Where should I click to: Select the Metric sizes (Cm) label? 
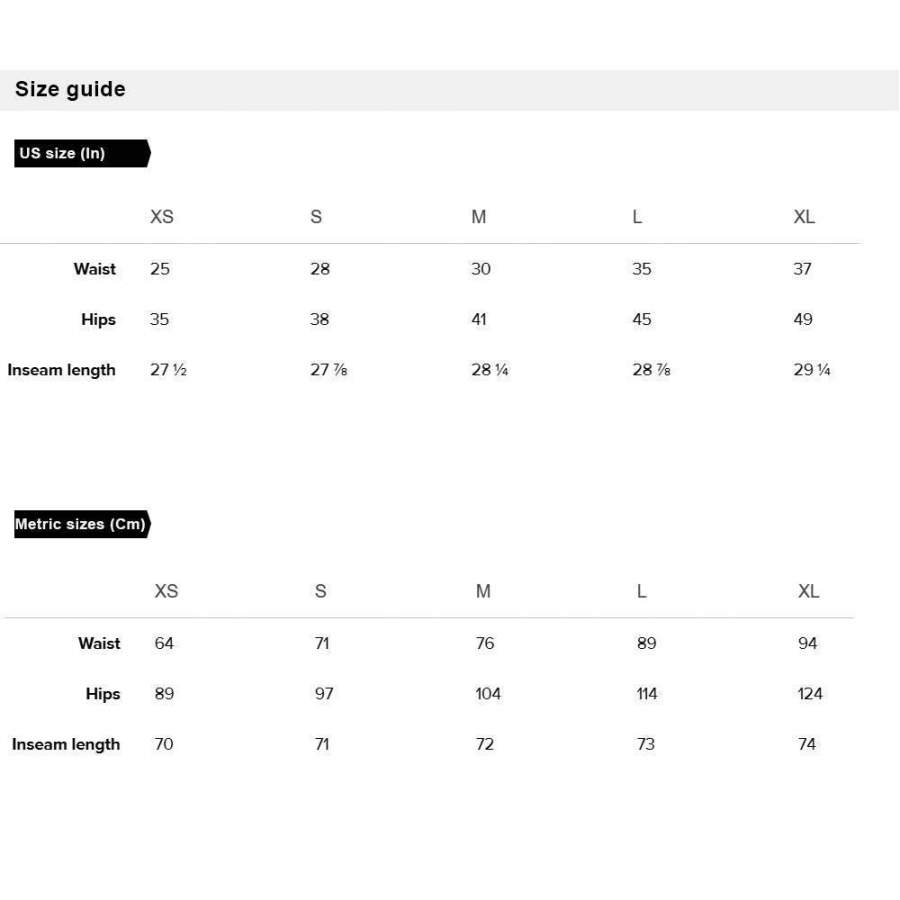click(x=82, y=524)
